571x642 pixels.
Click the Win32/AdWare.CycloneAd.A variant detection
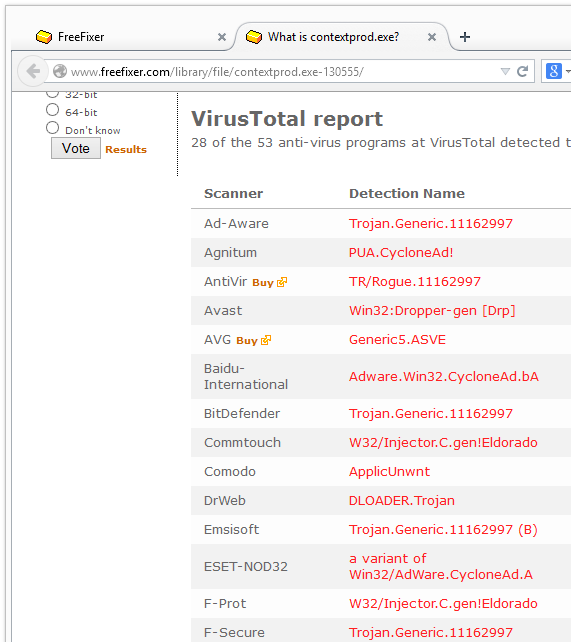[441, 567]
